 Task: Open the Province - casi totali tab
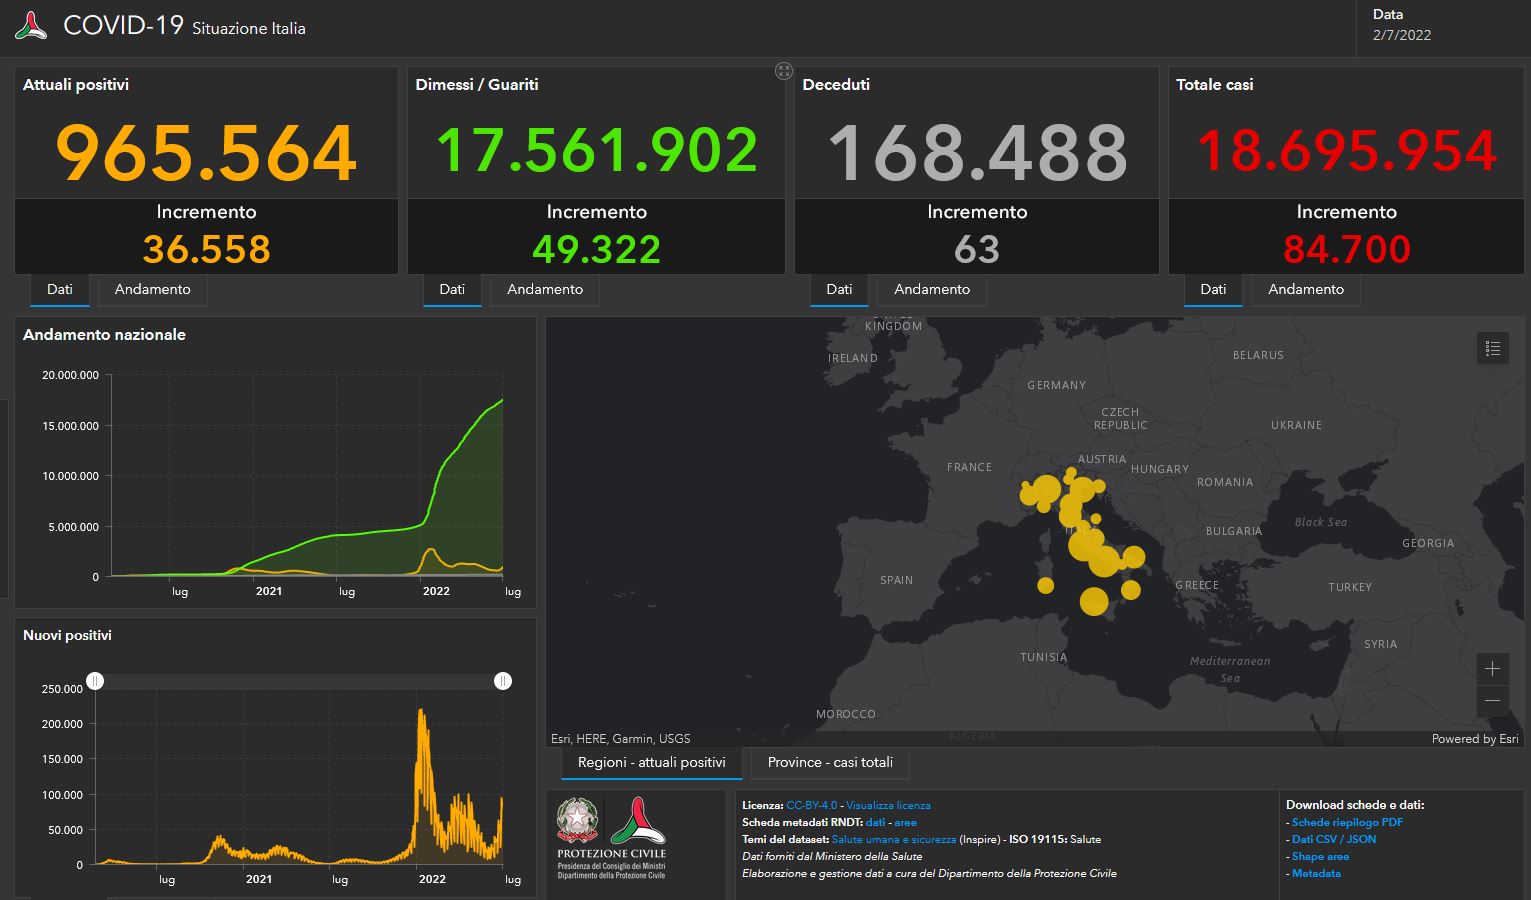click(x=829, y=762)
